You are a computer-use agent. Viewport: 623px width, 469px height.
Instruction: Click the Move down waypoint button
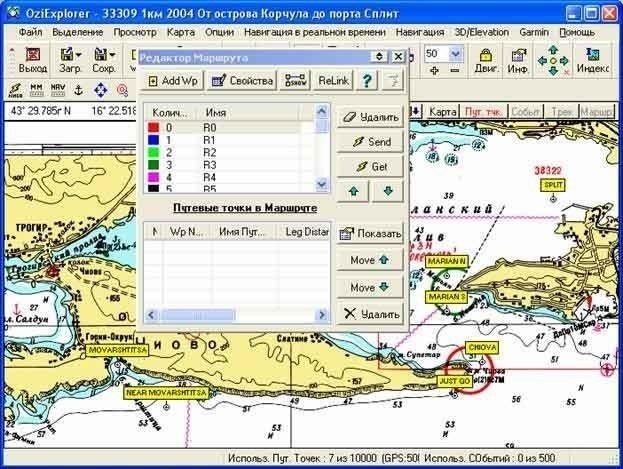[370, 287]
